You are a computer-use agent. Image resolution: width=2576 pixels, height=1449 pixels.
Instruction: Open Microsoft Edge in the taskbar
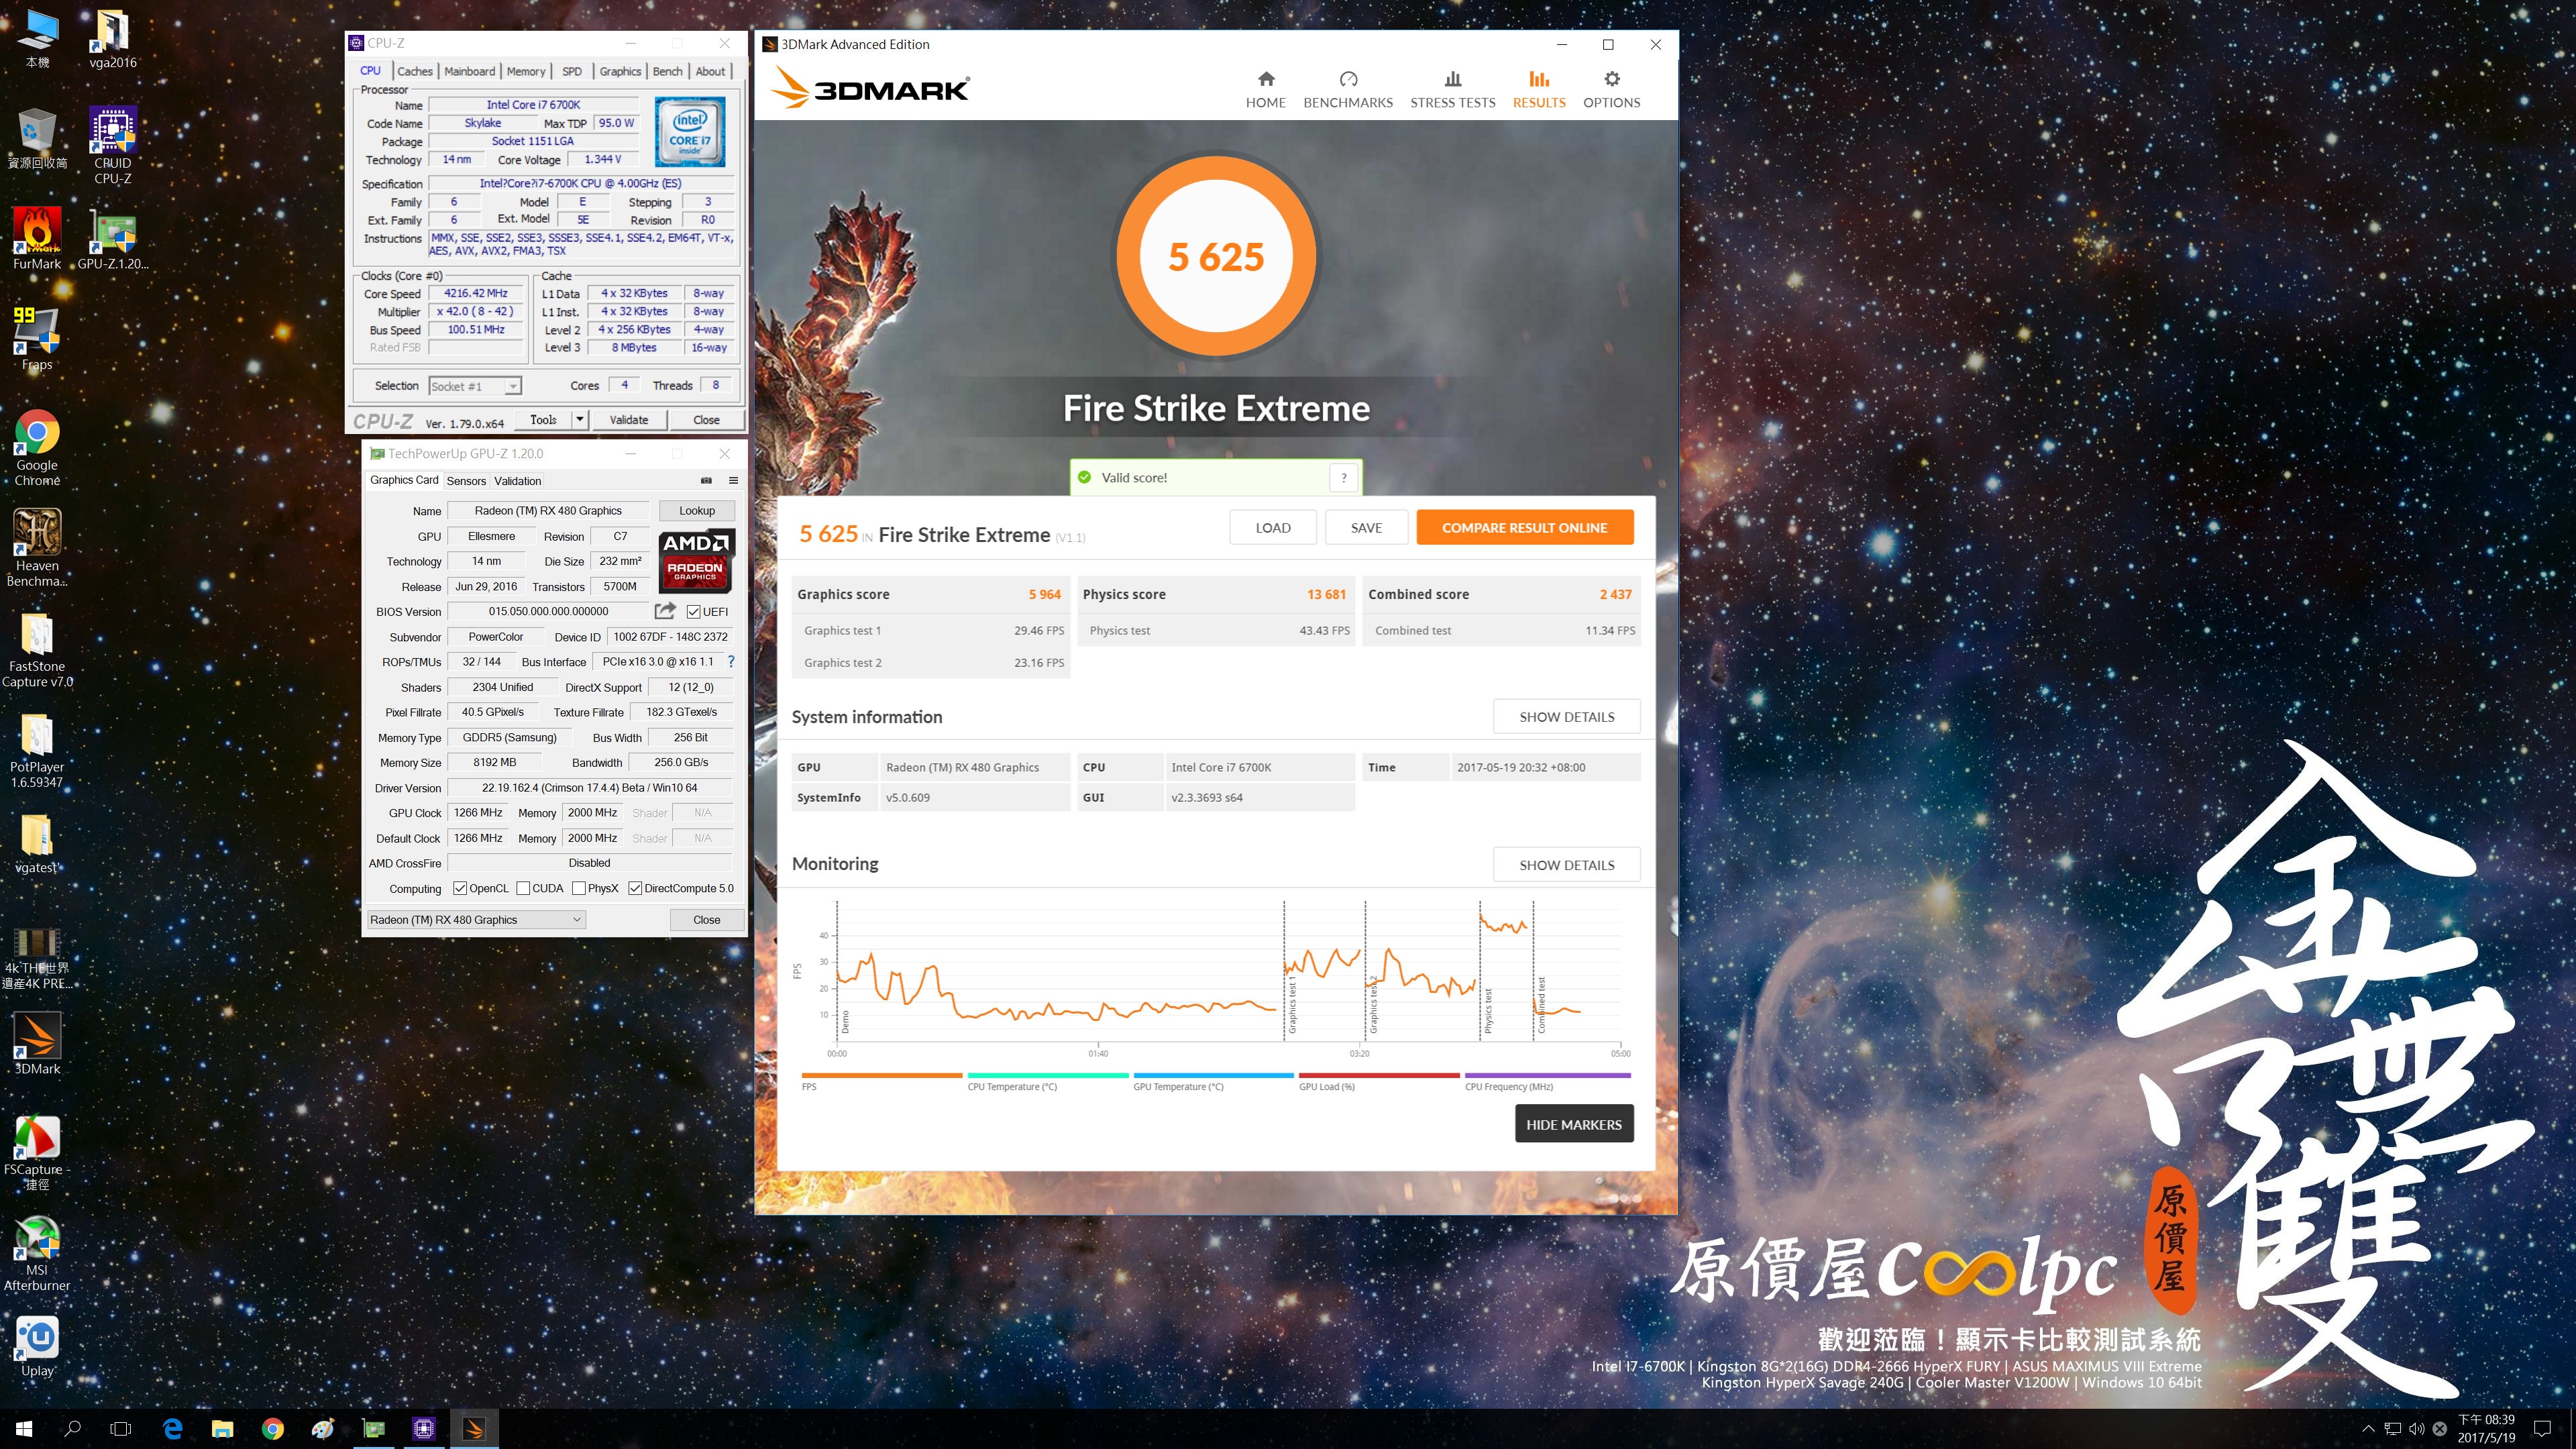point(172,1429)
